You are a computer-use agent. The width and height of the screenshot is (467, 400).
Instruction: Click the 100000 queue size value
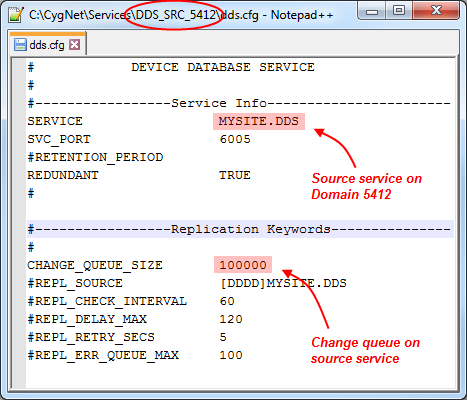coord(243,265)
